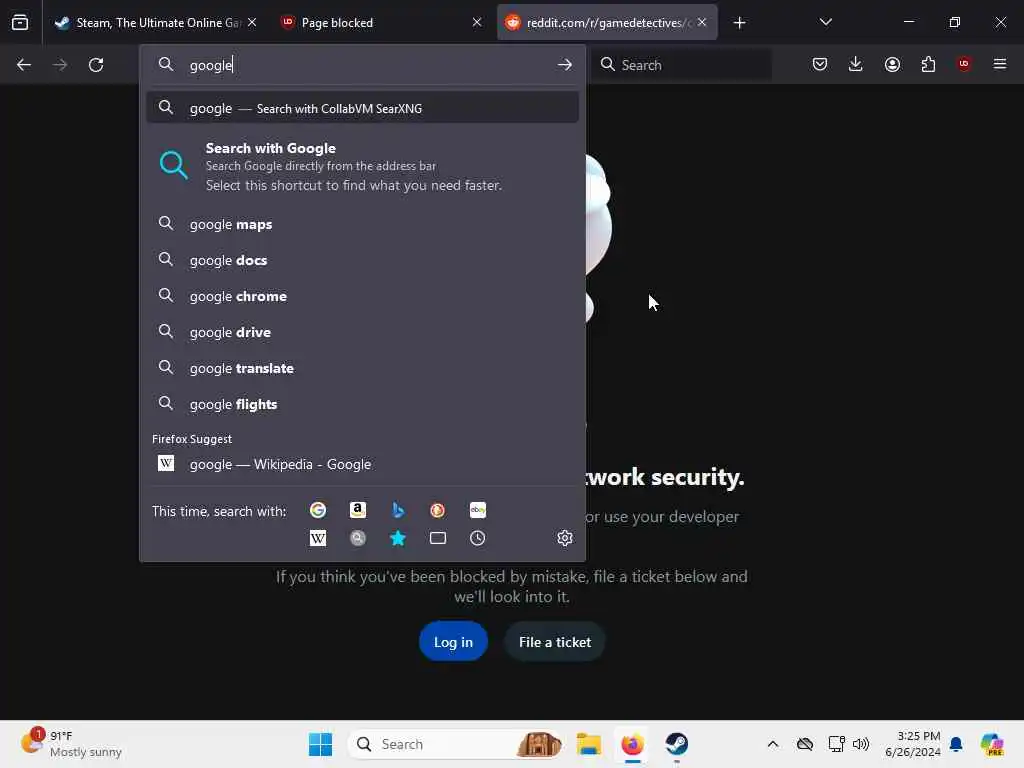Open the Extensions puzzle icon
The image size is (1024, 768).
click(x=928, y=64)
